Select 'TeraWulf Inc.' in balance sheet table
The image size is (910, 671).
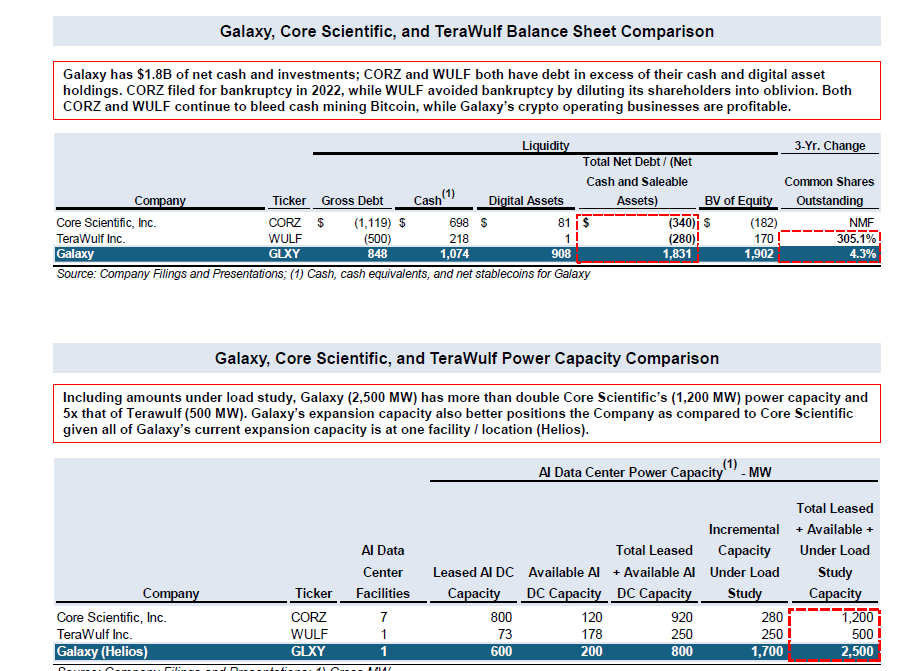click(91, 239)
